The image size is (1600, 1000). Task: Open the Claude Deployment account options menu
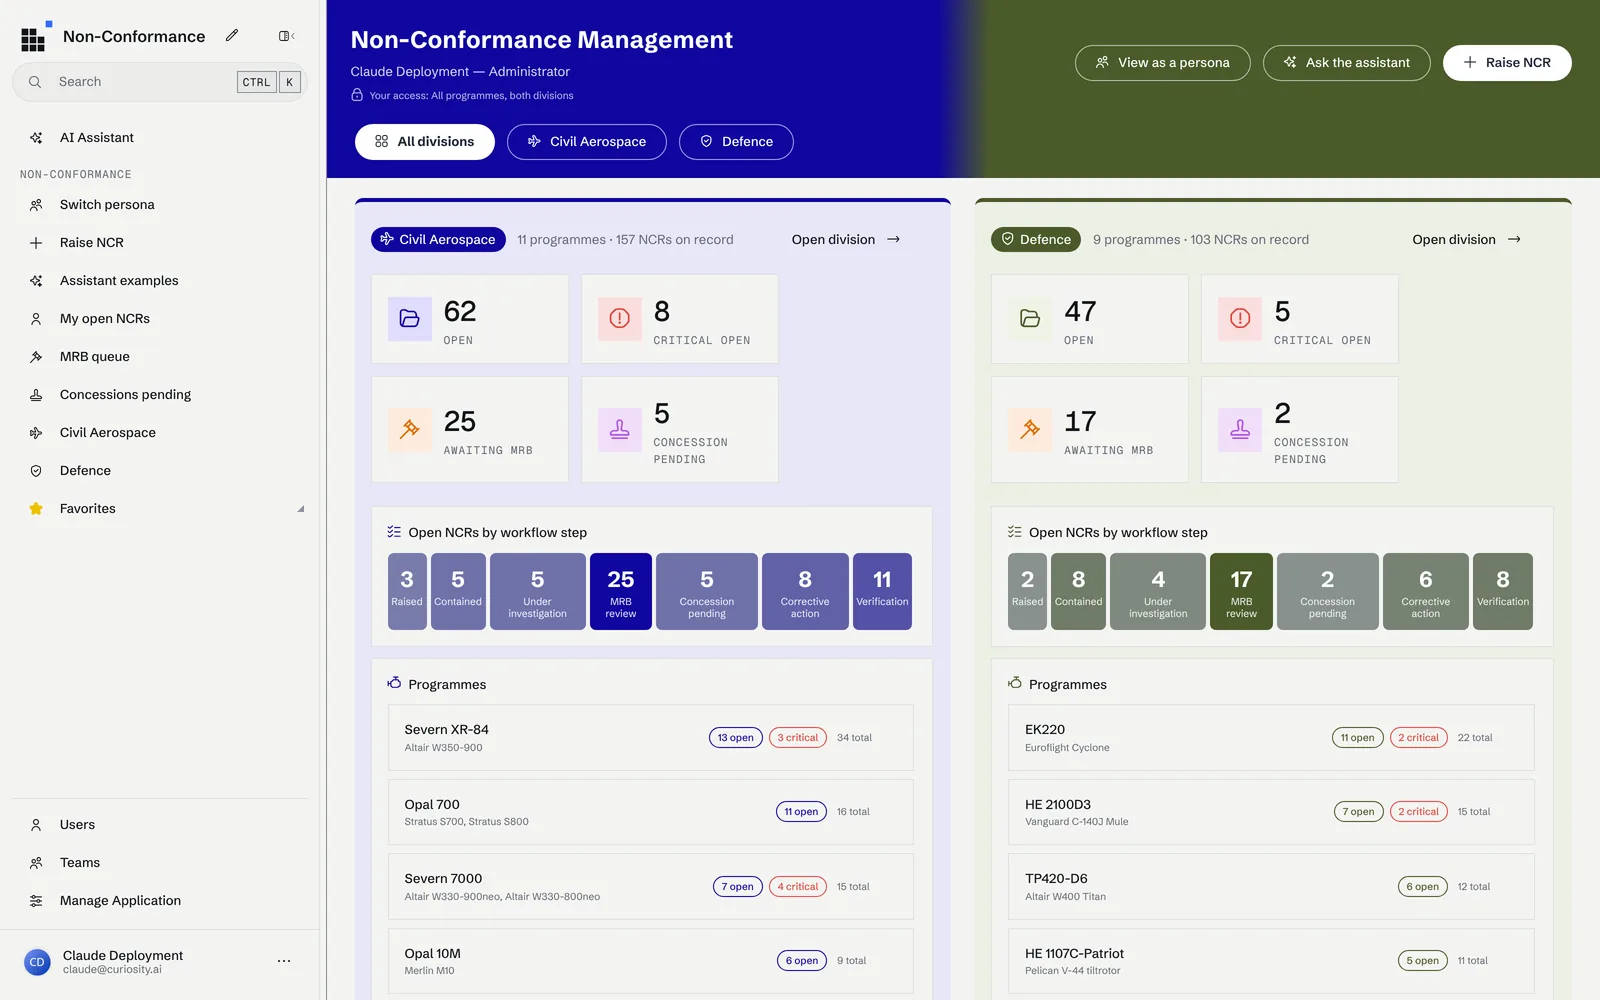pyautogui.click(x=284, y=961)
